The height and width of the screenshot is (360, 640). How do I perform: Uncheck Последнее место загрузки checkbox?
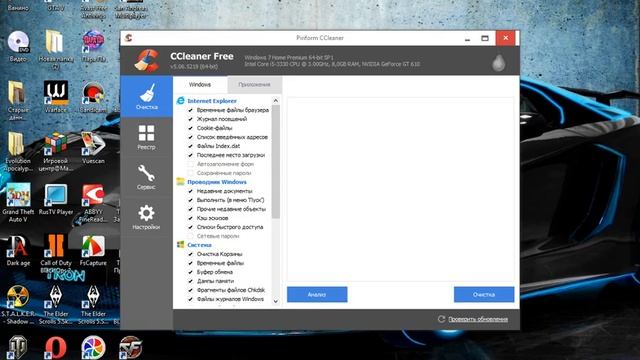[191, 155]
